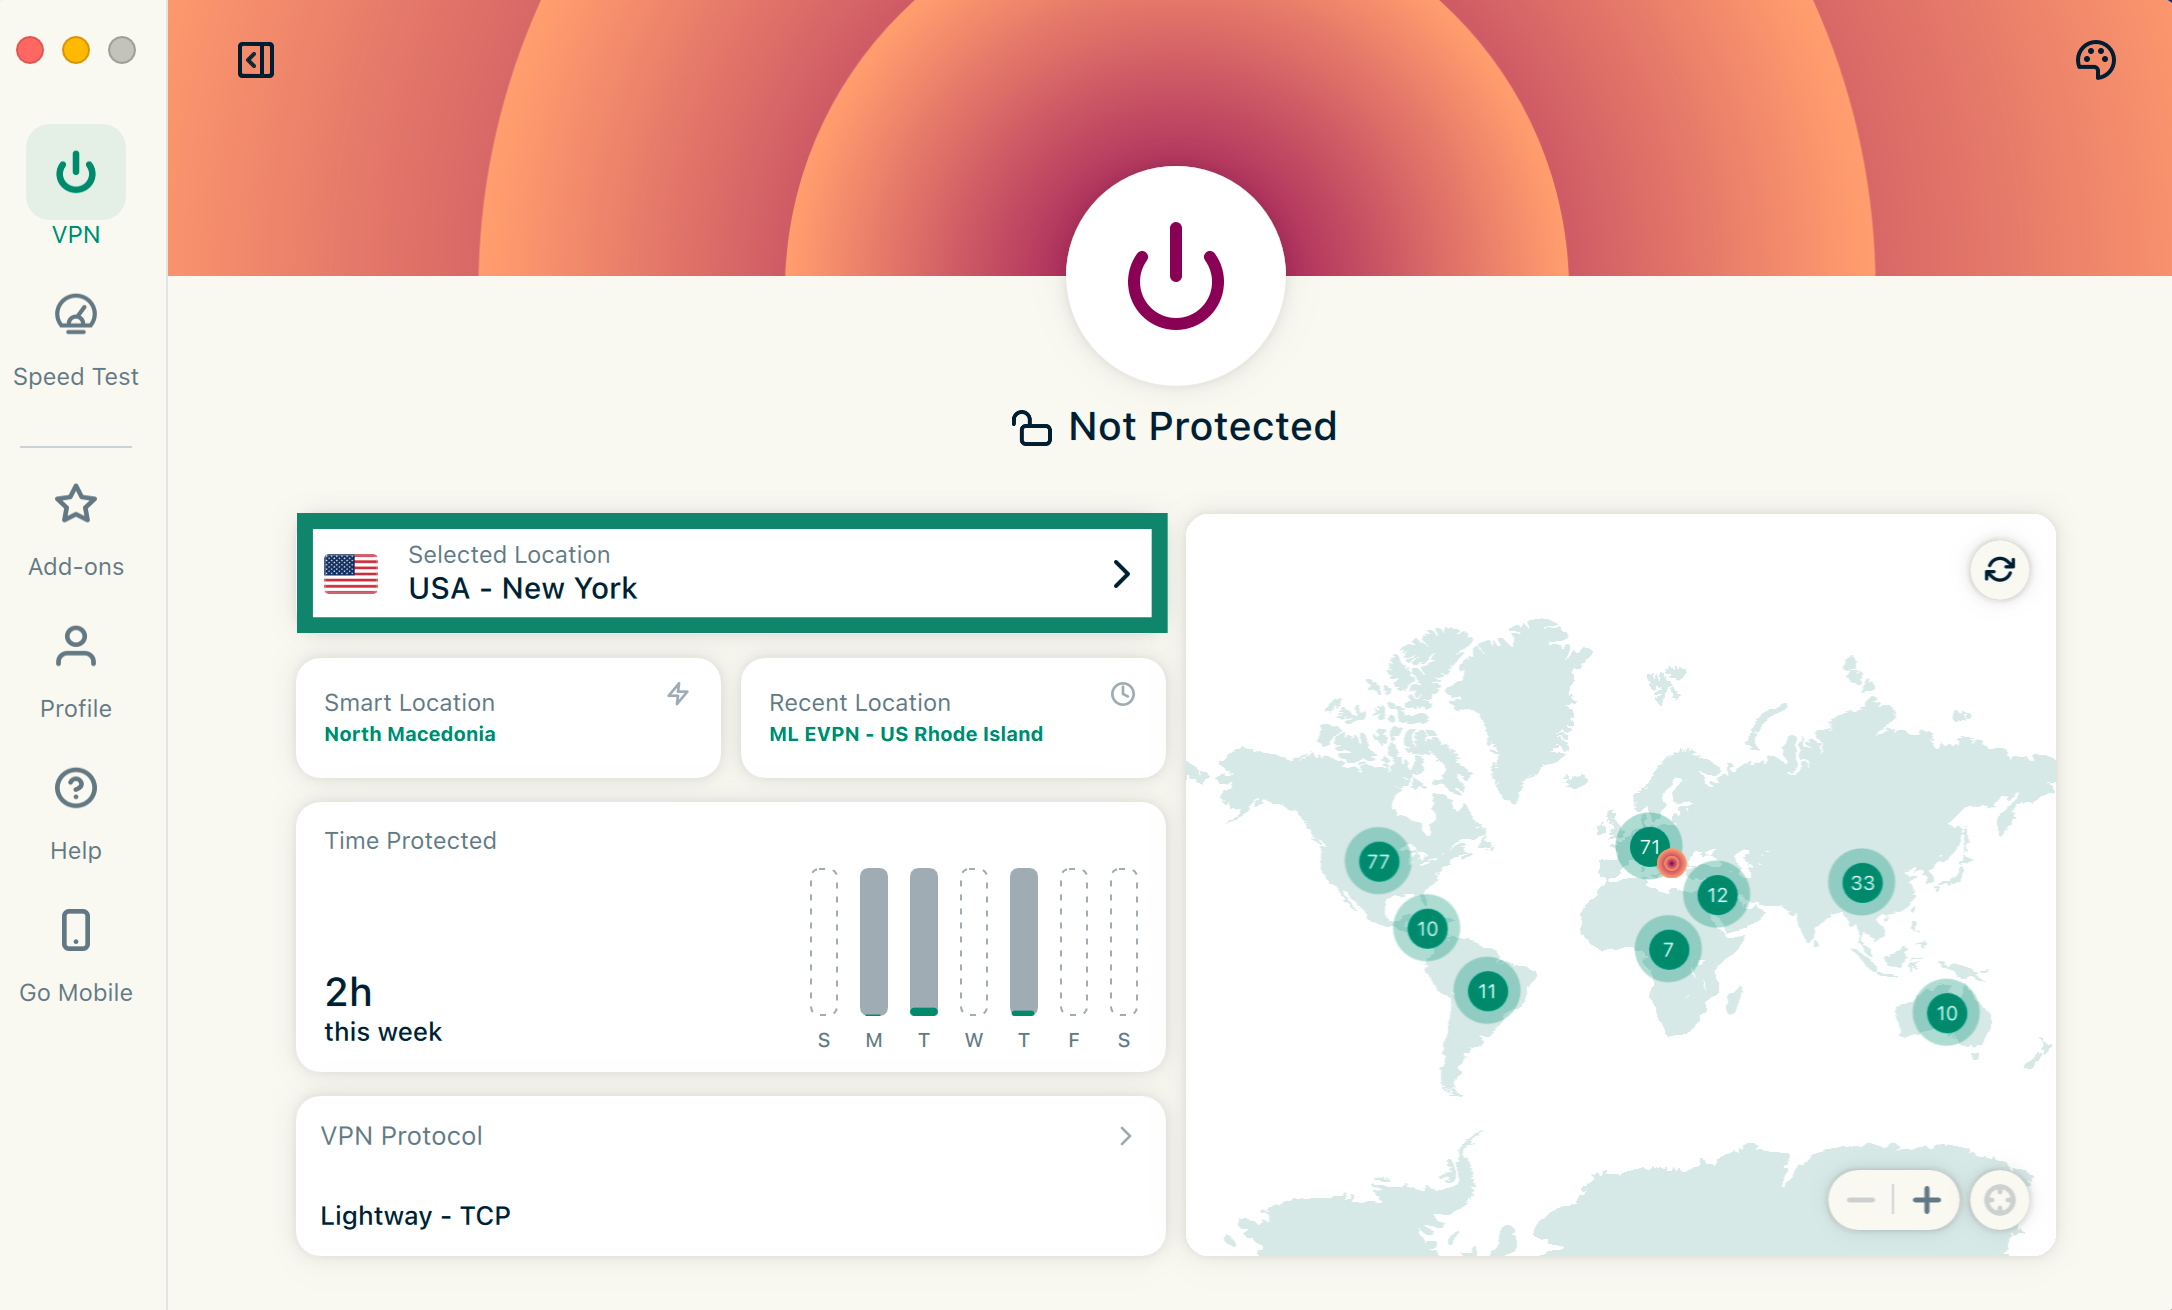Expand the VPN Protocol chevron
This screenshot has width=2172, height=1310.
click(1126, 1136)
